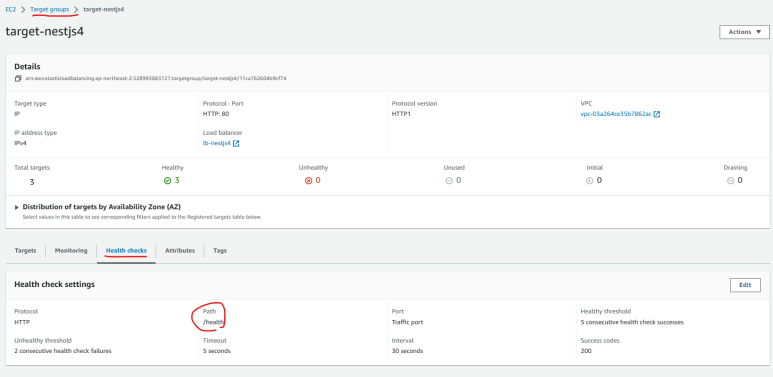Click the external link icon beside the VPC ID
This screenshot has height=377, width=773.
(657, 114)
